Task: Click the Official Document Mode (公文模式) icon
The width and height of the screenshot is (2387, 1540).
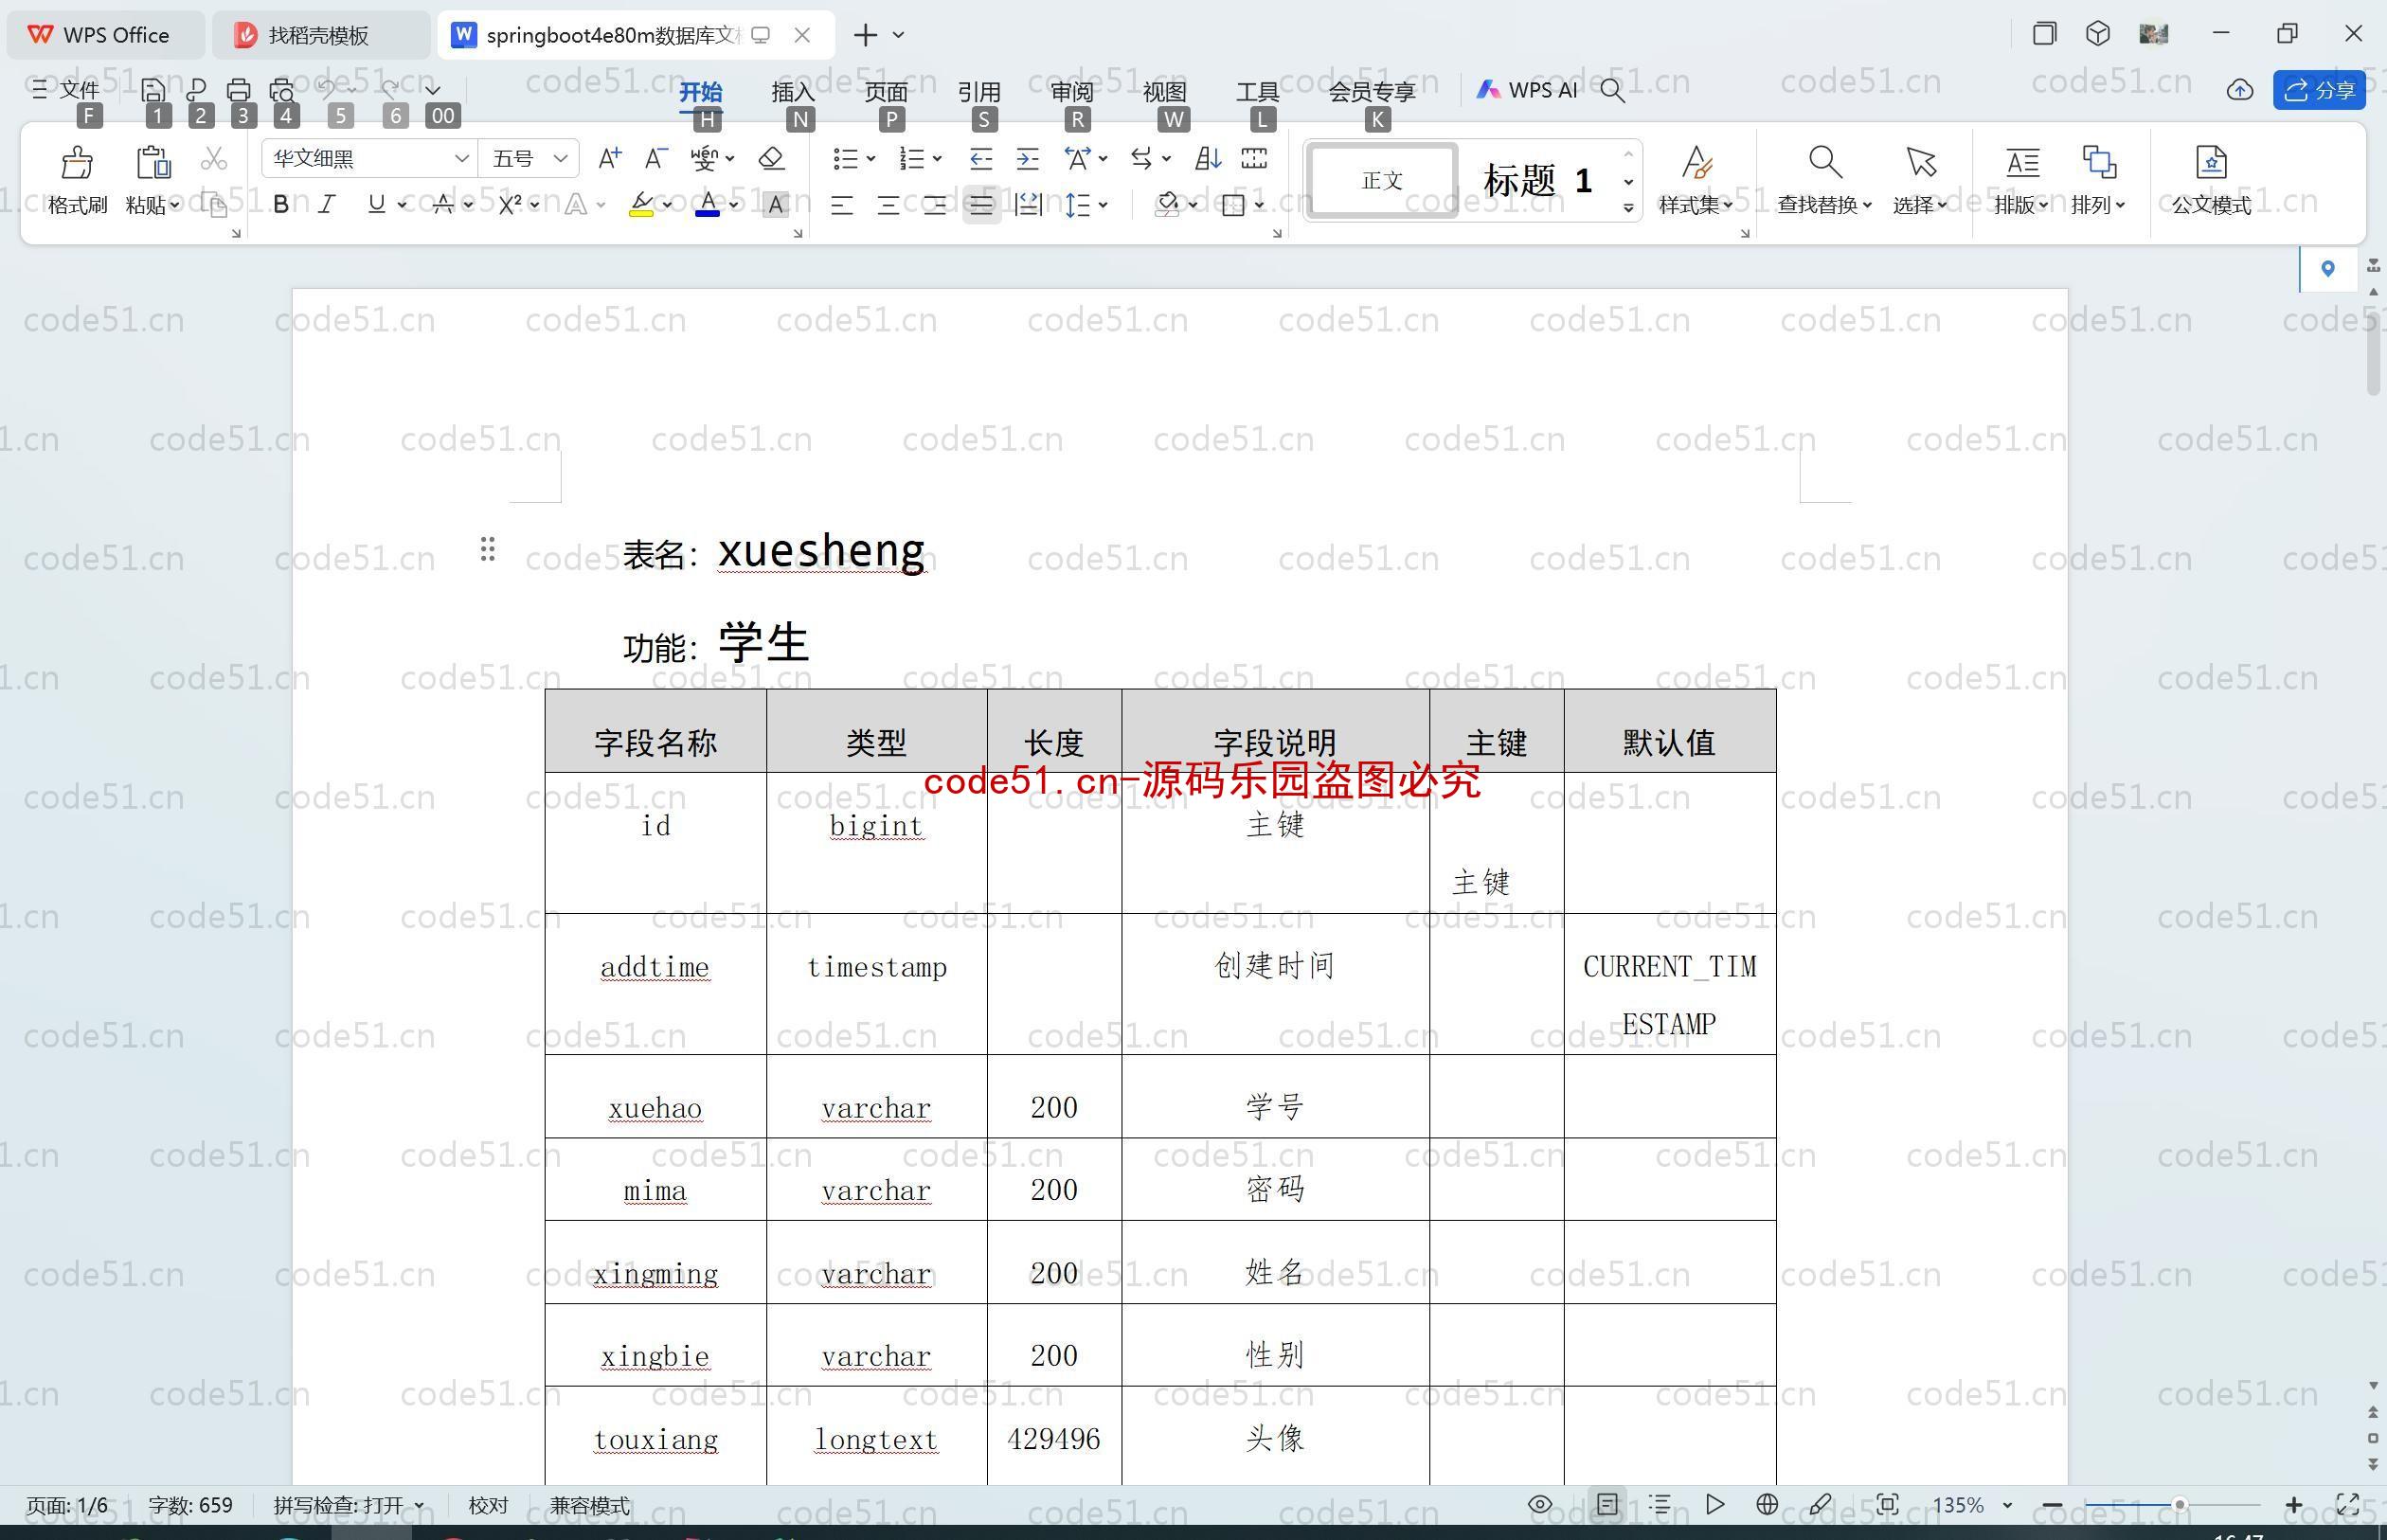Action: tap(2211, 162)
